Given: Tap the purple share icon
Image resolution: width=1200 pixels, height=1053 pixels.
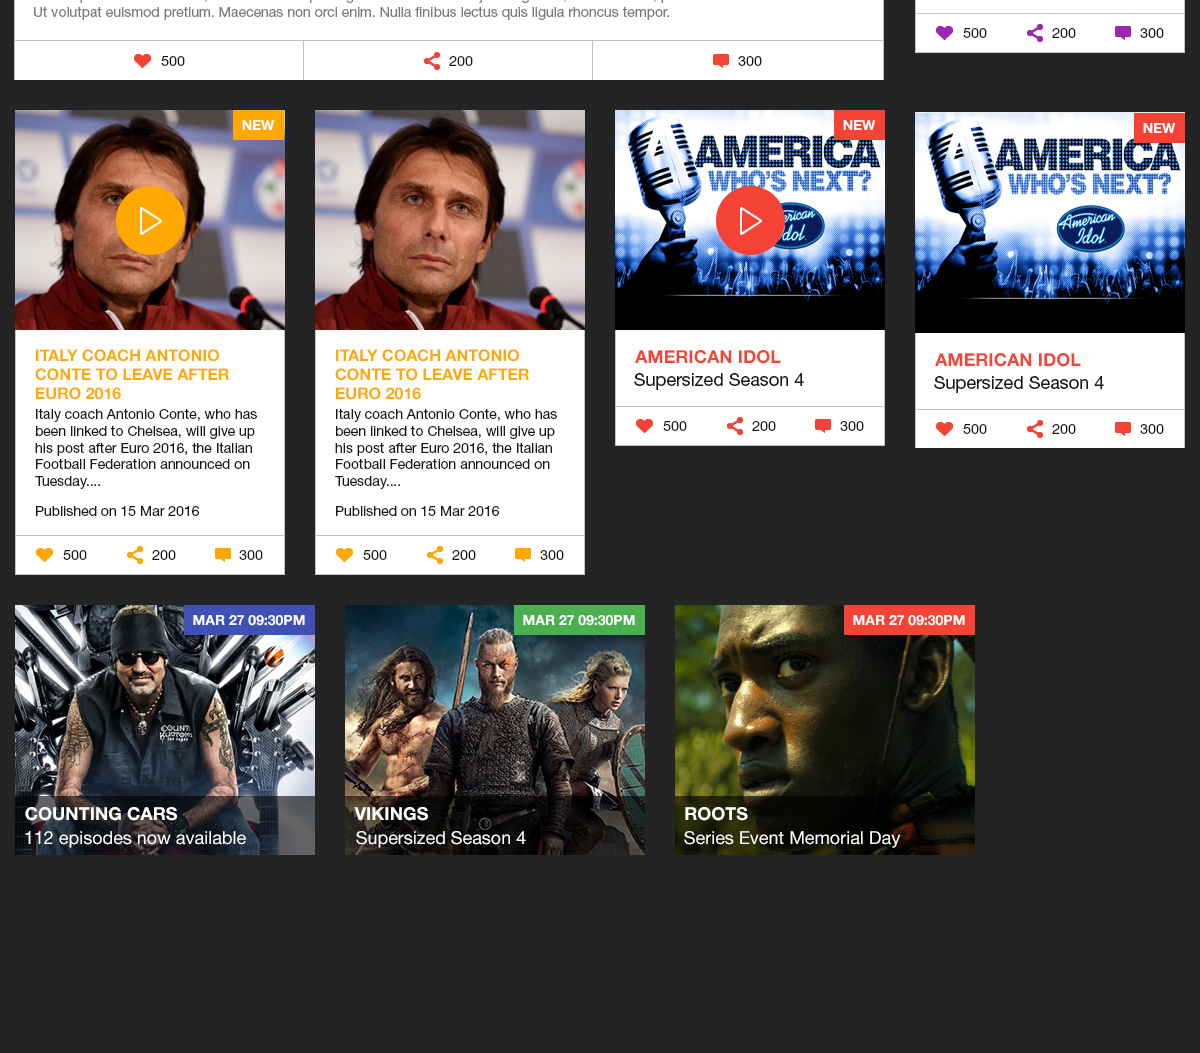Looking at the screenshot, I should (x=1035, y=33).
